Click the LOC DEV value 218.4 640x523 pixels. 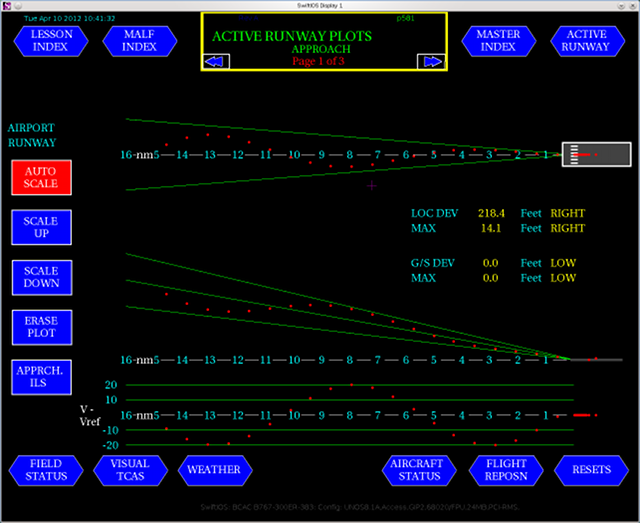491,213
